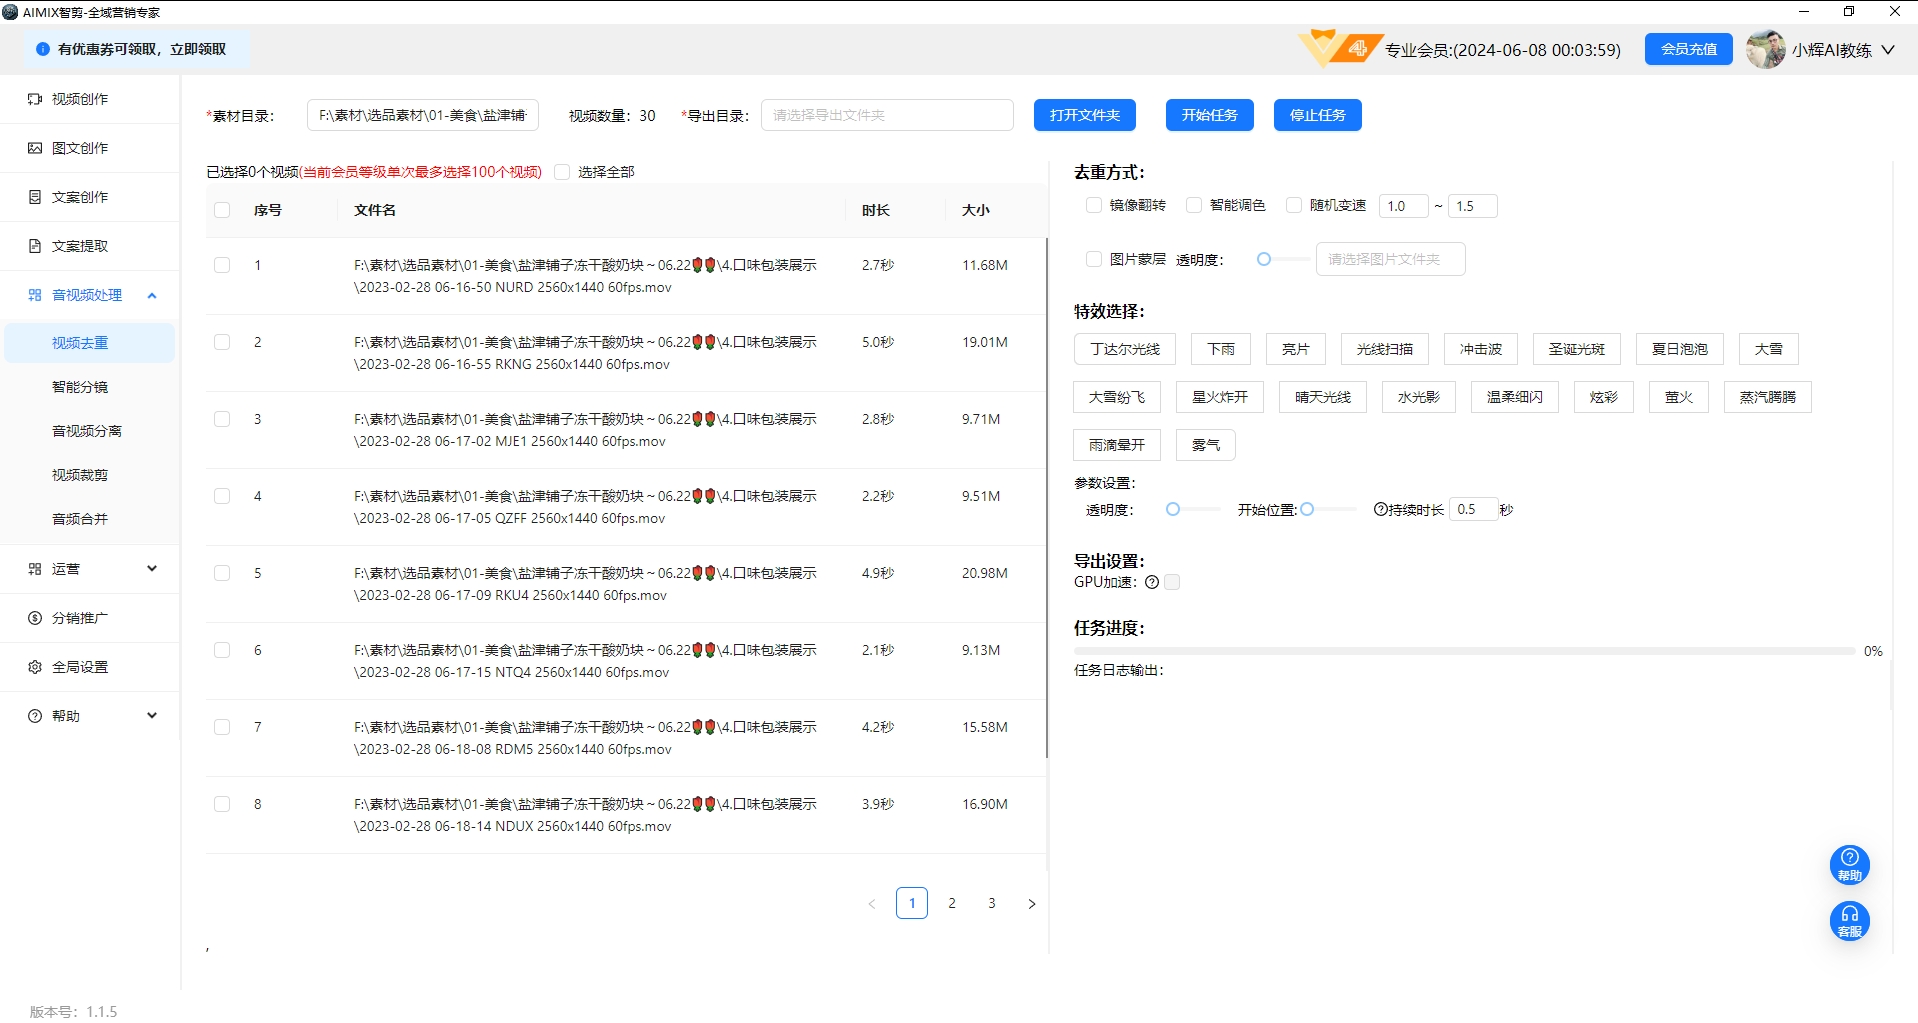Check the select all (选择全部) checkbox
The width and height of the screenshot is (1918, 1023).
562,172
